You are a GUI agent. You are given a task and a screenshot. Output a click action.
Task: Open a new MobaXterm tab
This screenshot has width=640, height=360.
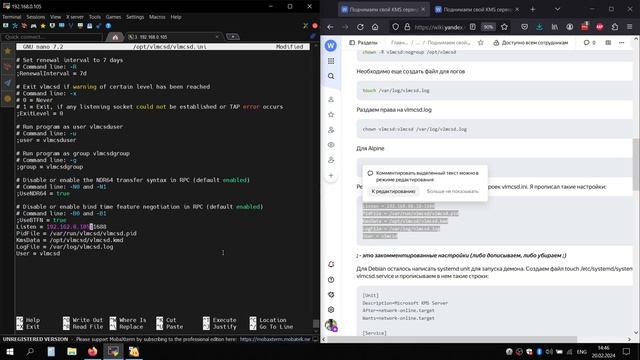[x=233, y=37]
